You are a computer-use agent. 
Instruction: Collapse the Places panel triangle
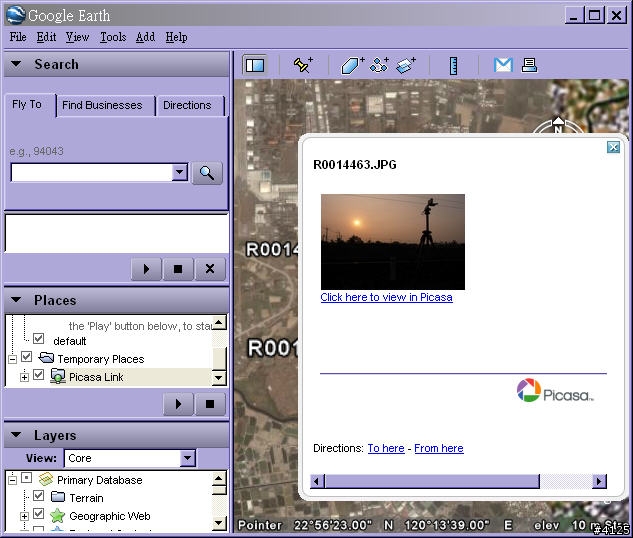[16, 300]
